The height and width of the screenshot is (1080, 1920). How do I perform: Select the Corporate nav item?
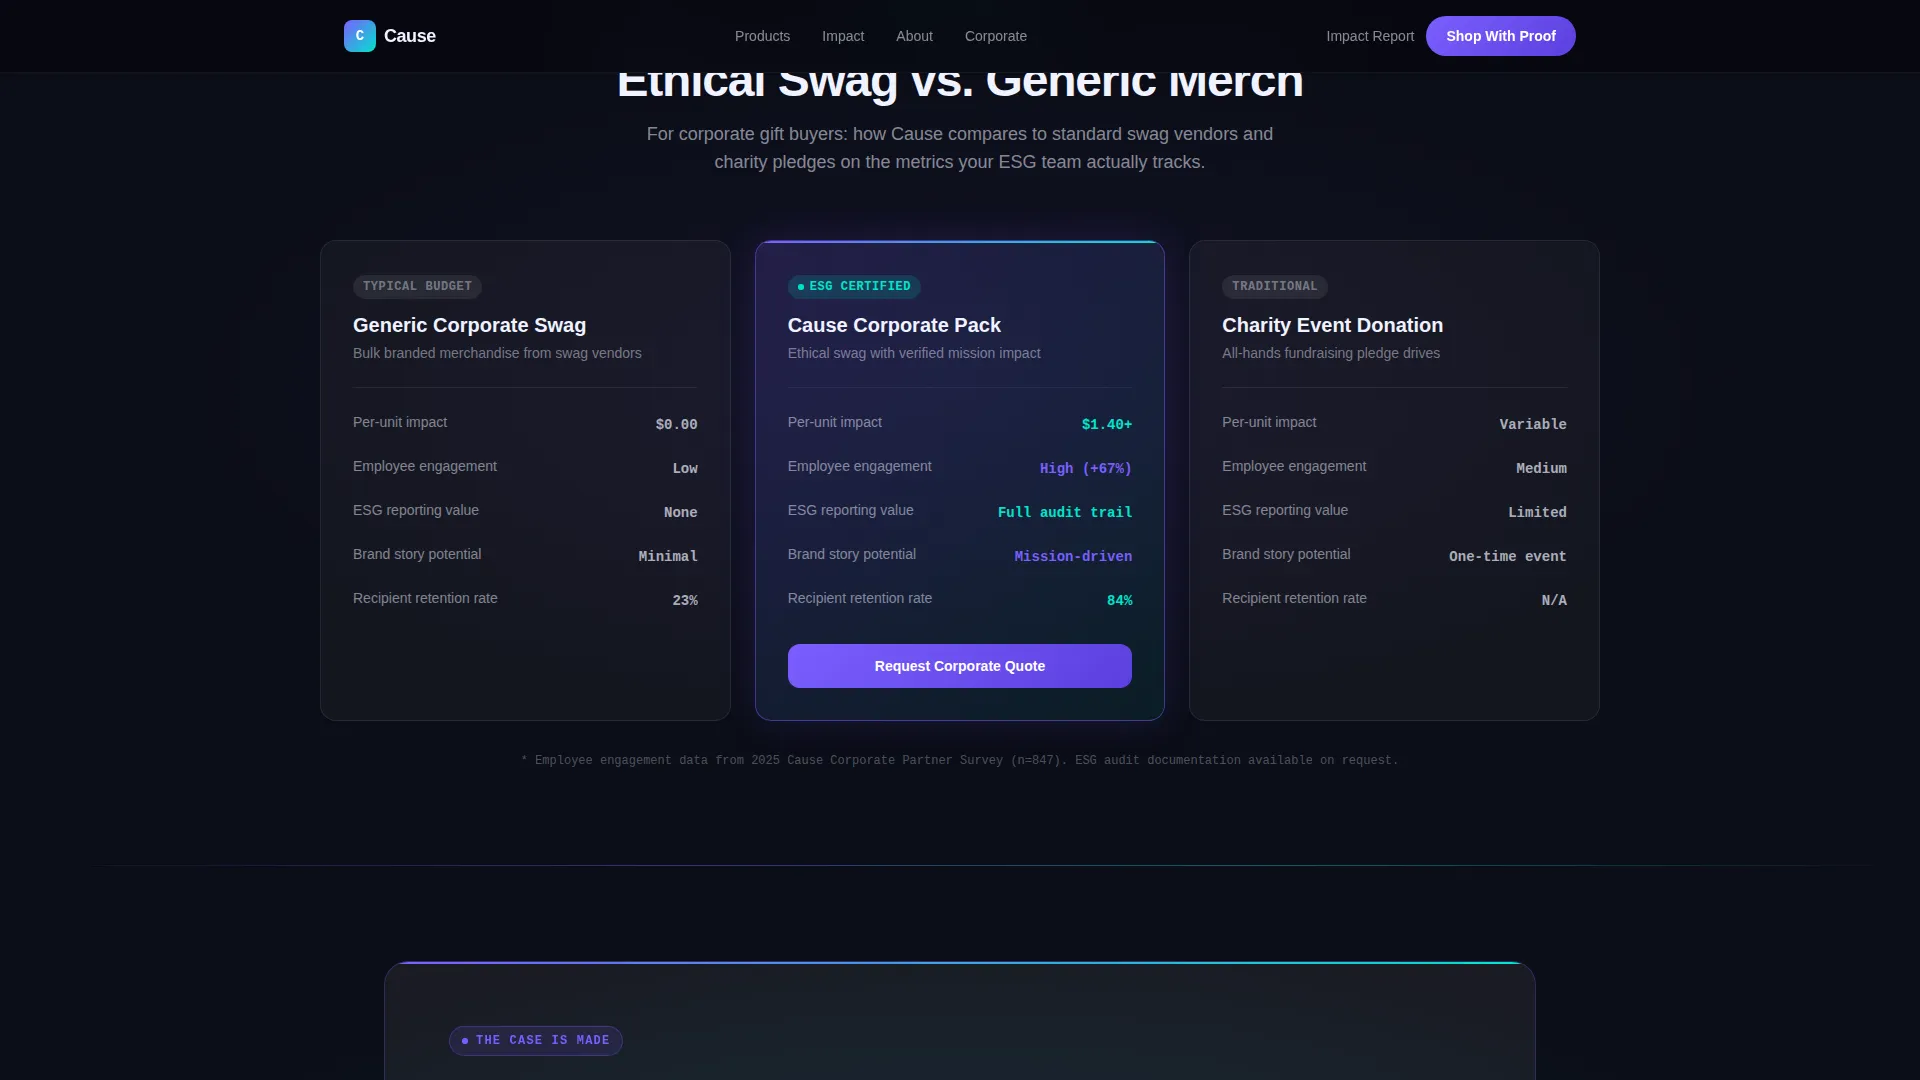(996, 36)
